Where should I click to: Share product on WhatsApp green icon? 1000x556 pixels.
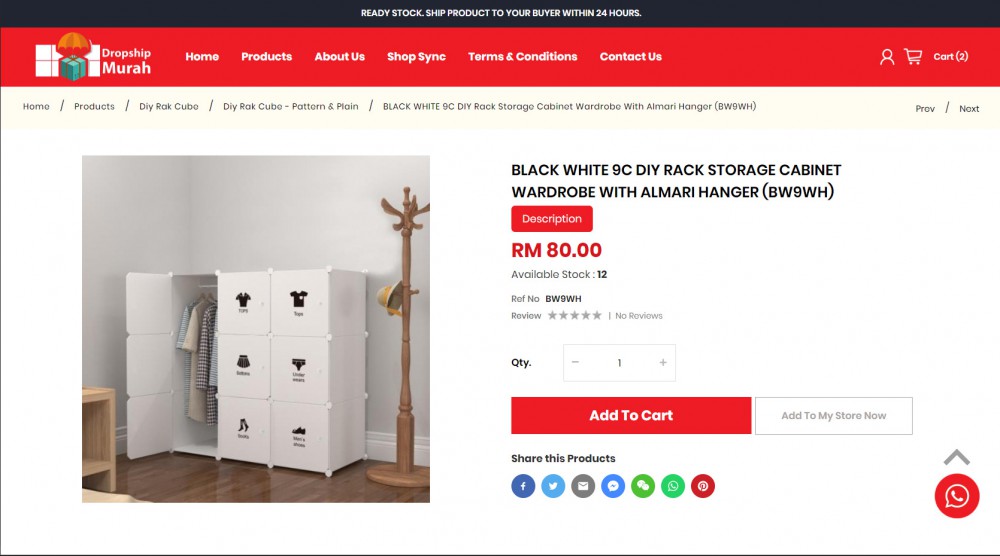click(673, 486)
